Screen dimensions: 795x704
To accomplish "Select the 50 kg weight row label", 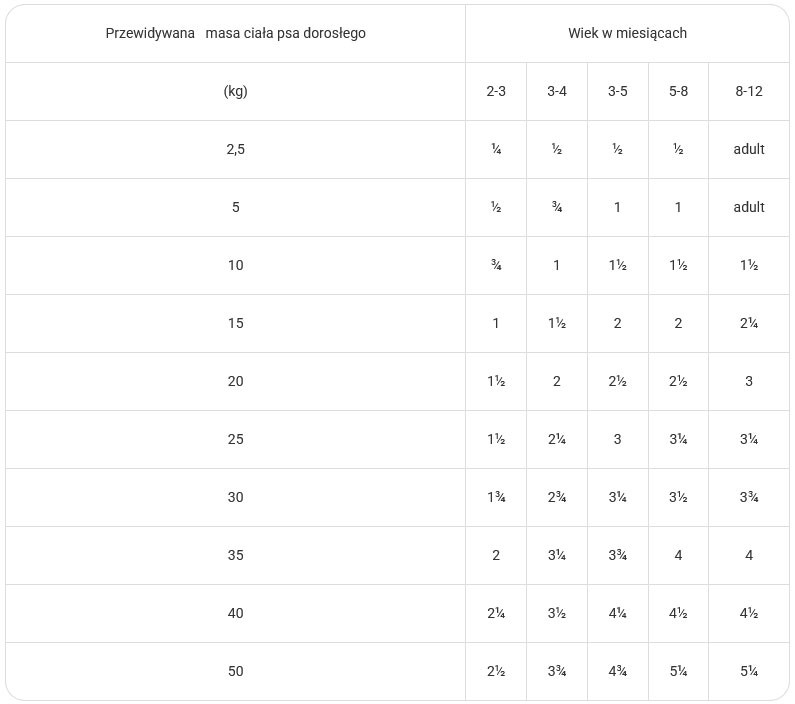I will coord(235,672).
